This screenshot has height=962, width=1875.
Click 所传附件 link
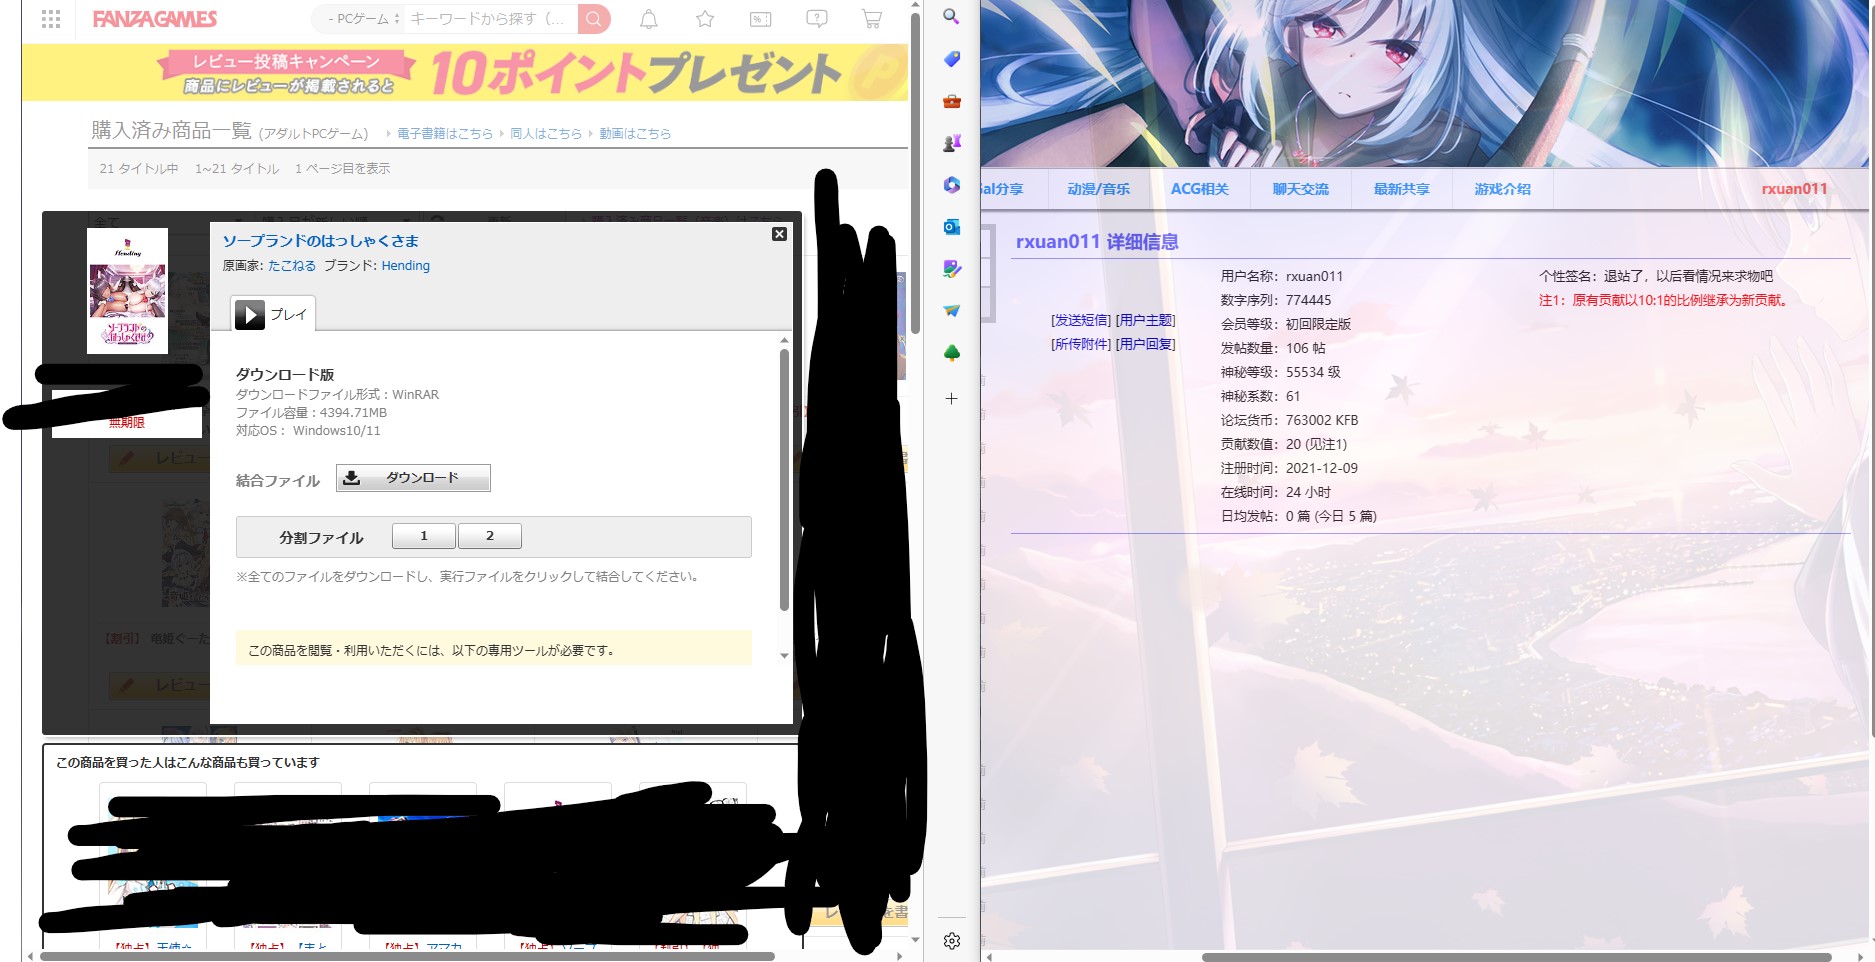(1081, 344)
